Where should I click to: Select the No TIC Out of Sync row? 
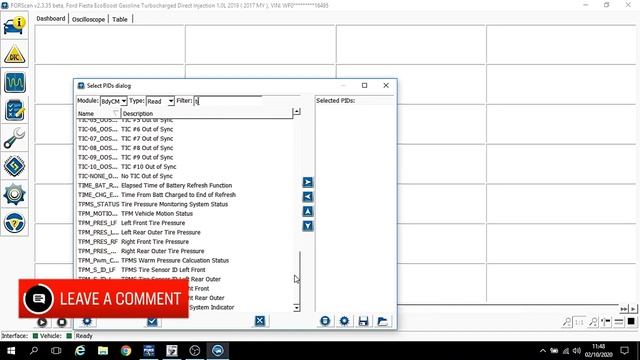184,176
